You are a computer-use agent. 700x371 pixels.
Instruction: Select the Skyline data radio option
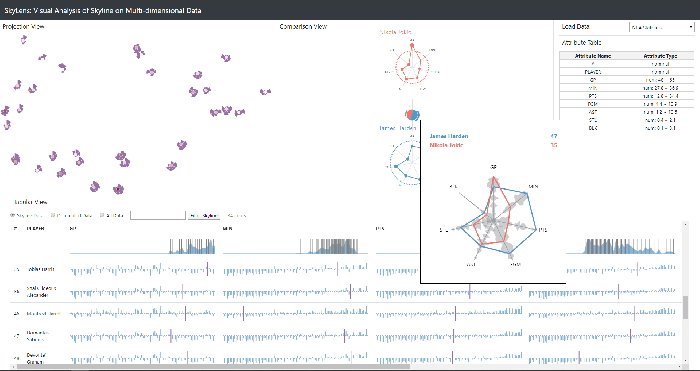pos(12,216)
